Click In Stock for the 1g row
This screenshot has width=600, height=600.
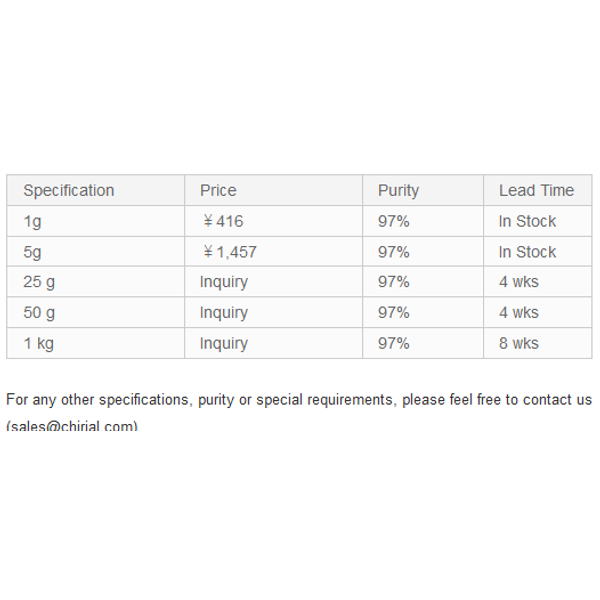[x=527, y=221]
